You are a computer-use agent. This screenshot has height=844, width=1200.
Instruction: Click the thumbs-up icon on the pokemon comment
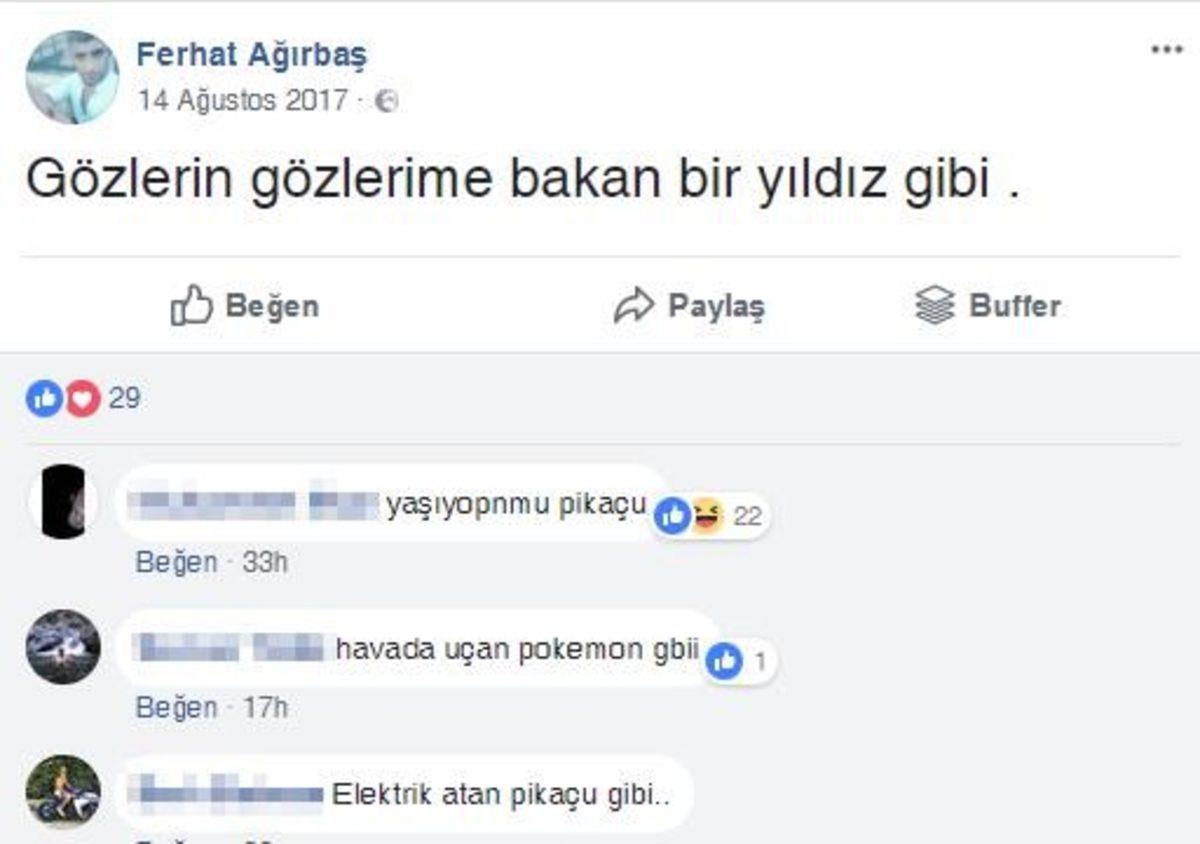tap(724, 661)
